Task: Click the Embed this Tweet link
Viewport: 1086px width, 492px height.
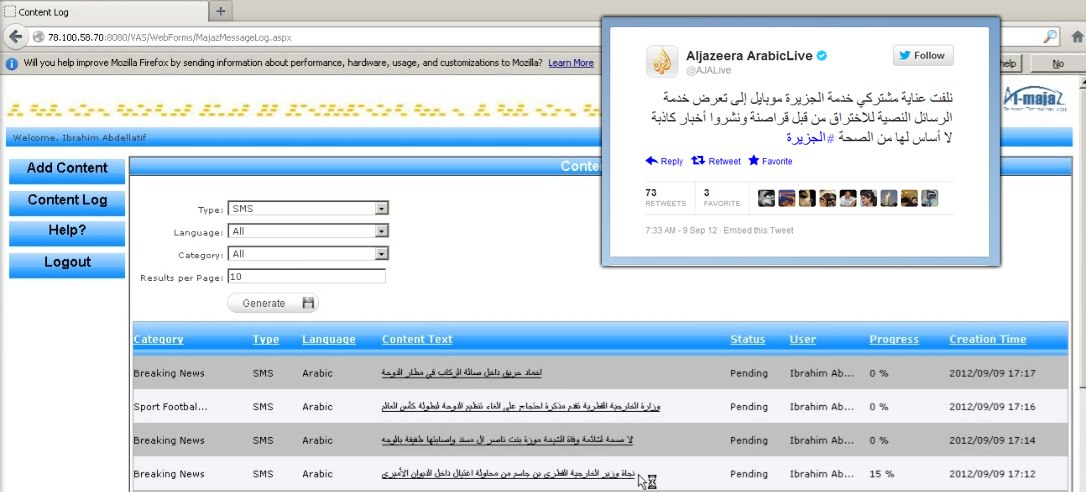Action: tap(758, 230)
